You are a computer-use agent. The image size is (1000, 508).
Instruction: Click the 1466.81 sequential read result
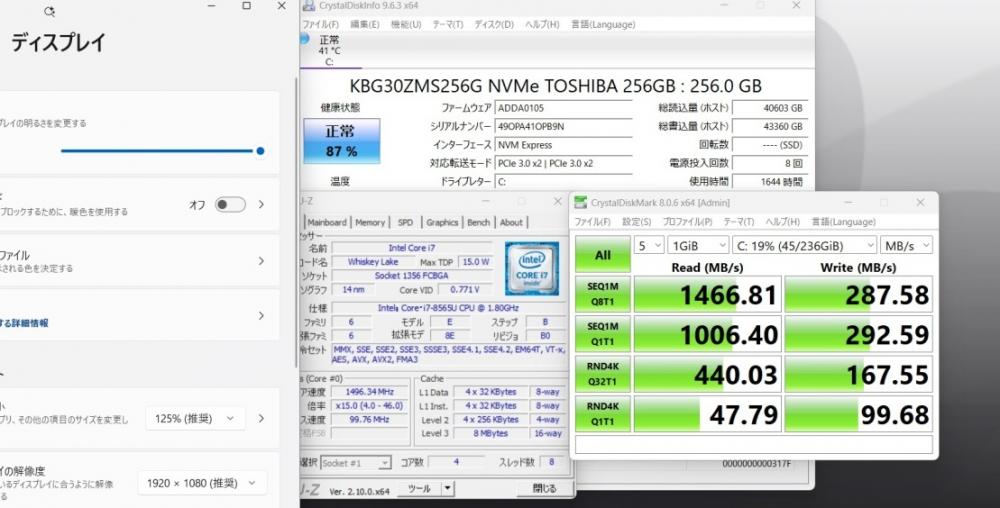coord(707,294)
